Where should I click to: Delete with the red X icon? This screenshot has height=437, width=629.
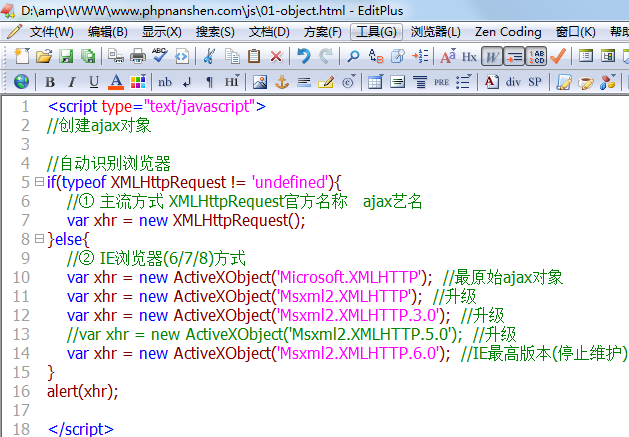coord(276,57)
